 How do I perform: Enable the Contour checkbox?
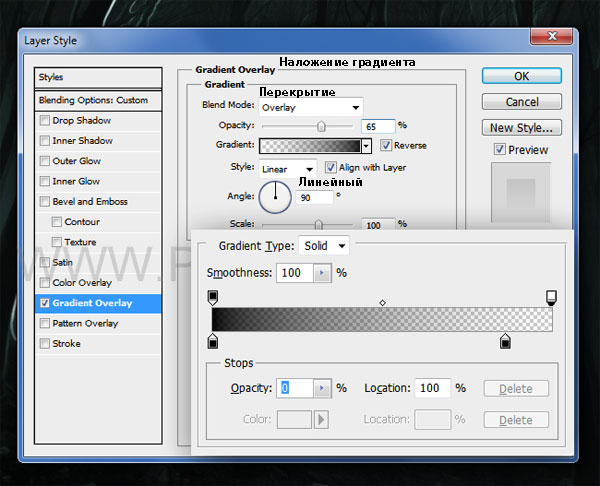tap(57, 222)
